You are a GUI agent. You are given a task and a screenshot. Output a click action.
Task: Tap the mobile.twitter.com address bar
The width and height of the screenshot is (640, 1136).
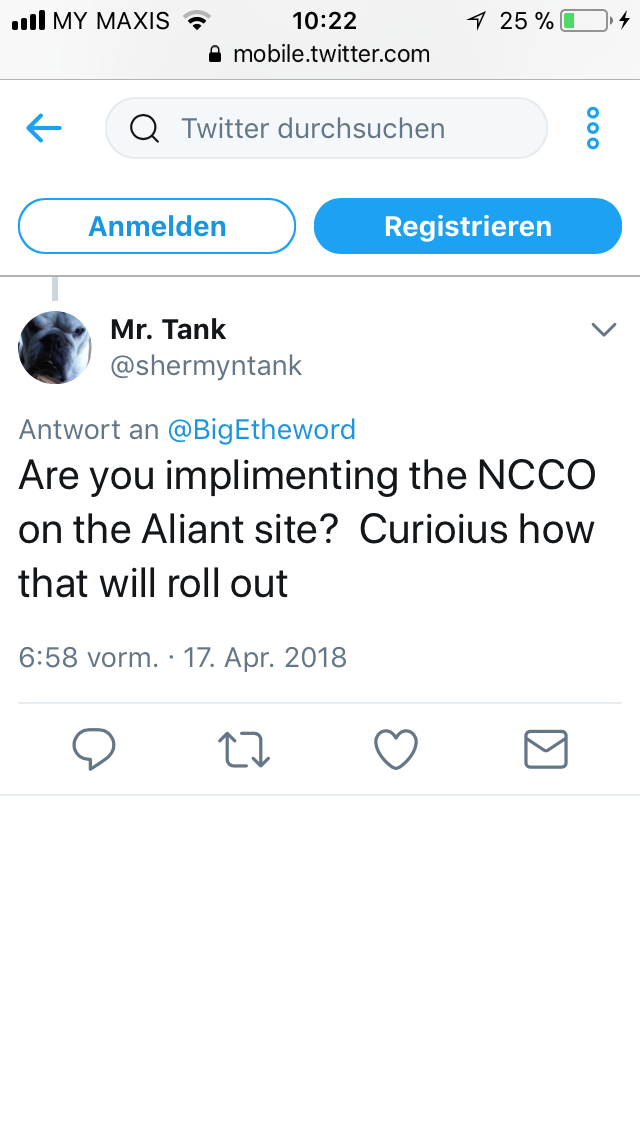point(330,54)
